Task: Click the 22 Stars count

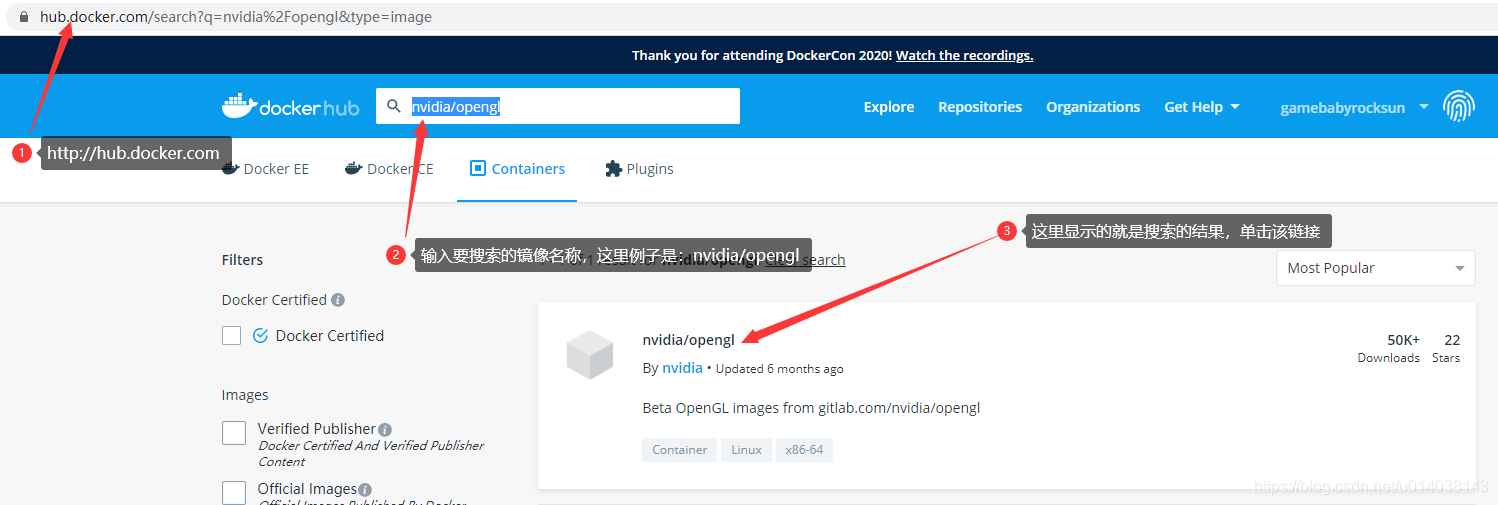Action: coord(1446,348)
